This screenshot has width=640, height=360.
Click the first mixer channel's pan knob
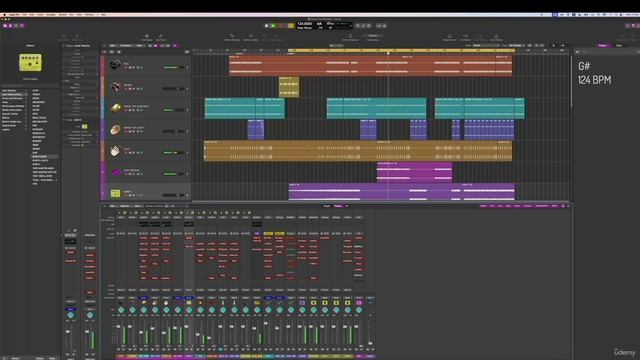[x=121, y=310]
